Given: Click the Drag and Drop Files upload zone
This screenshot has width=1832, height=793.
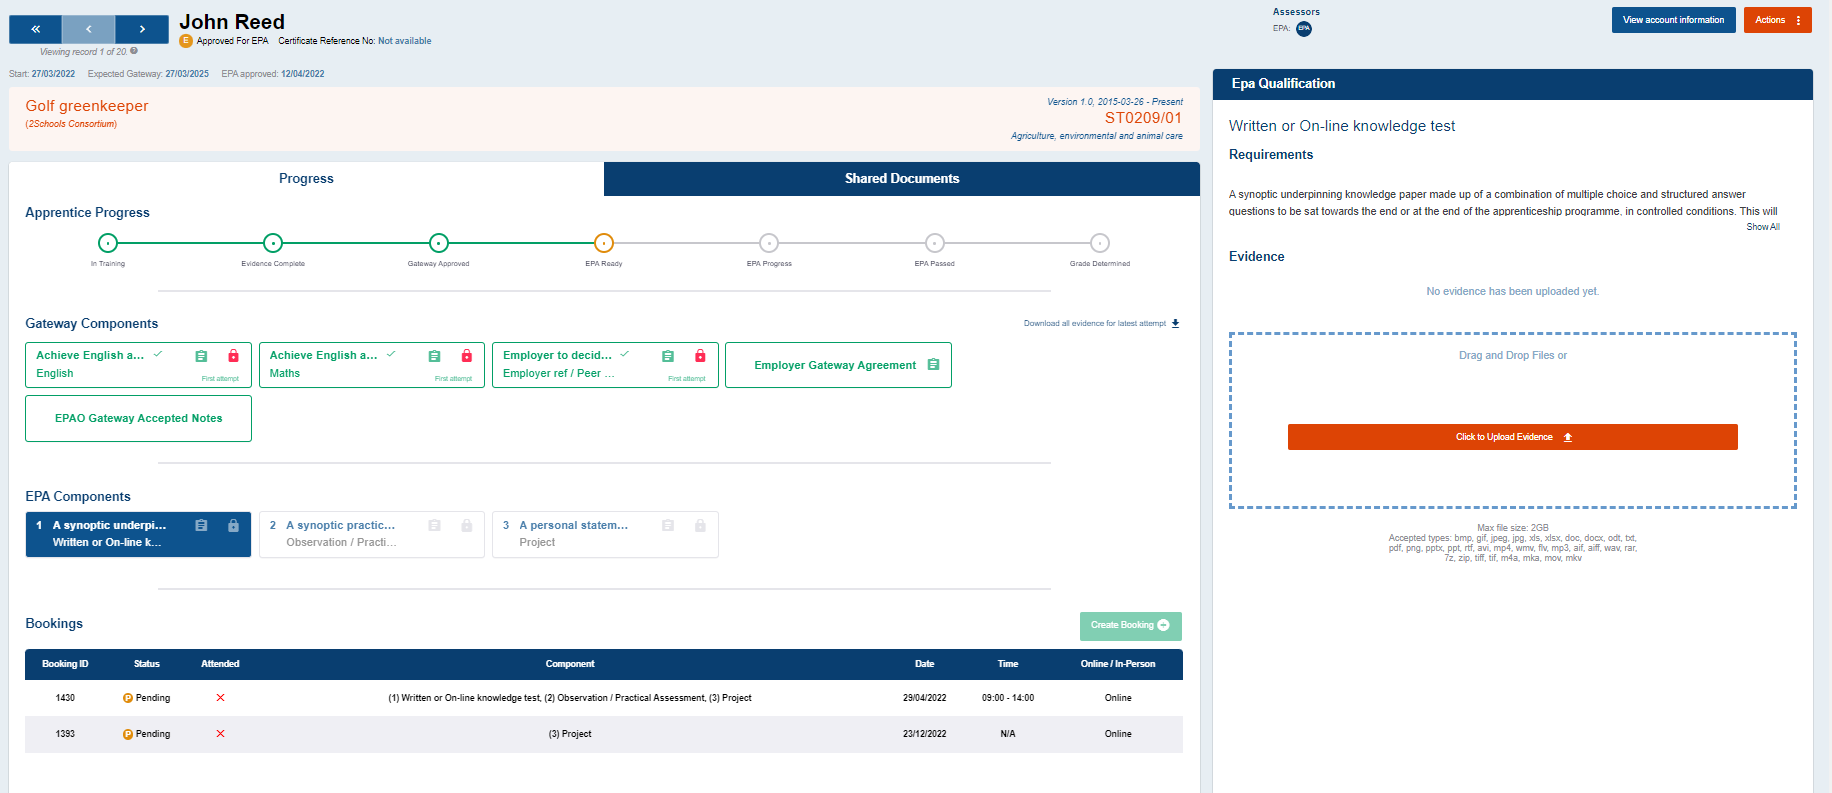Looking at the screenshot, I should (1512, 420).
